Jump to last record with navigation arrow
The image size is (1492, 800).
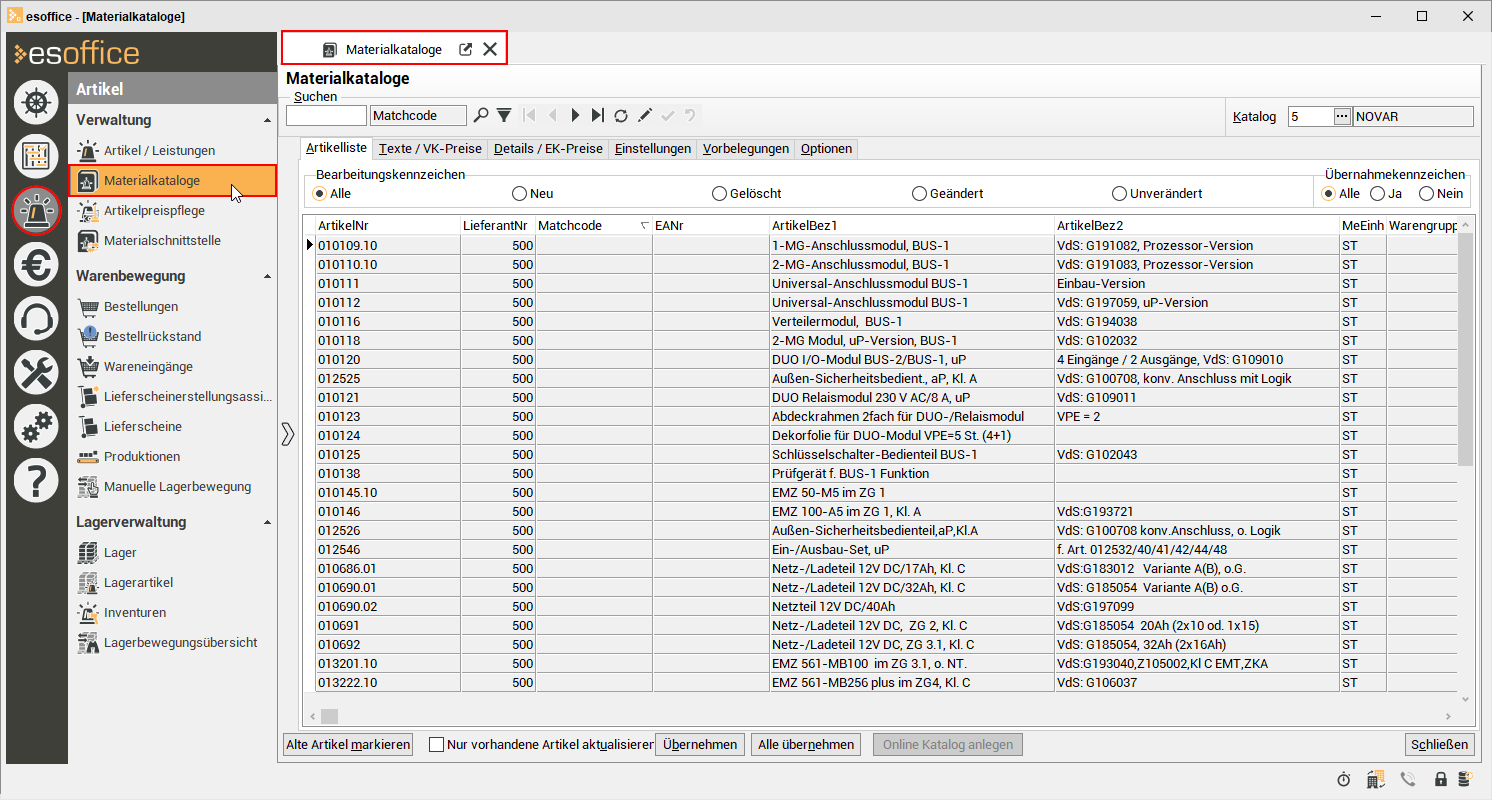(597, 116)
